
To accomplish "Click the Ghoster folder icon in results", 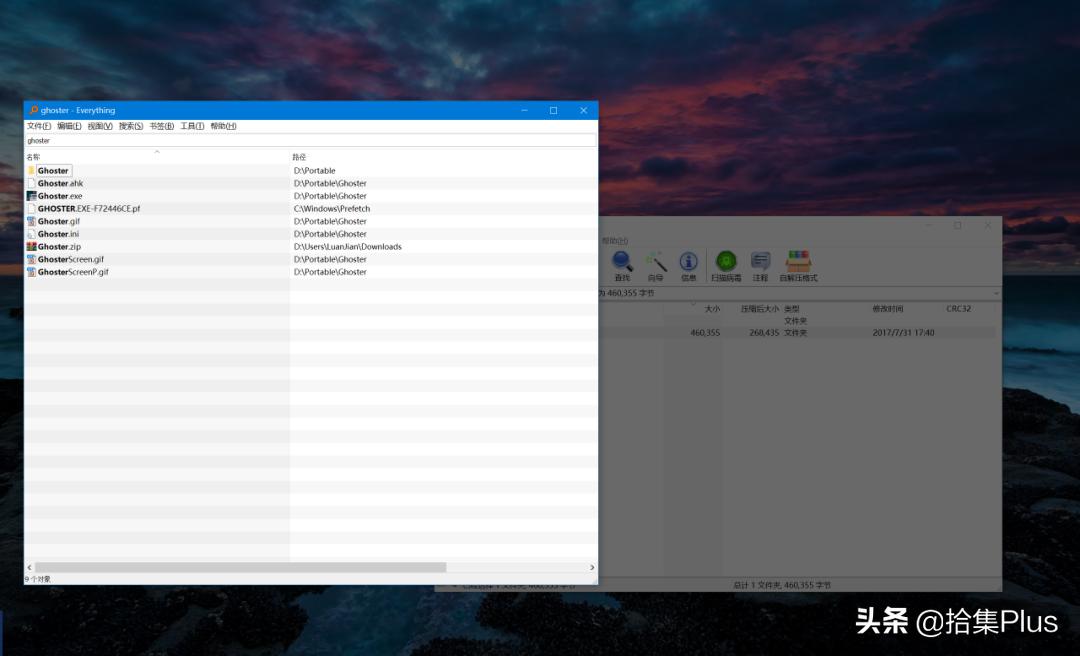I will [x=32, y=171].
